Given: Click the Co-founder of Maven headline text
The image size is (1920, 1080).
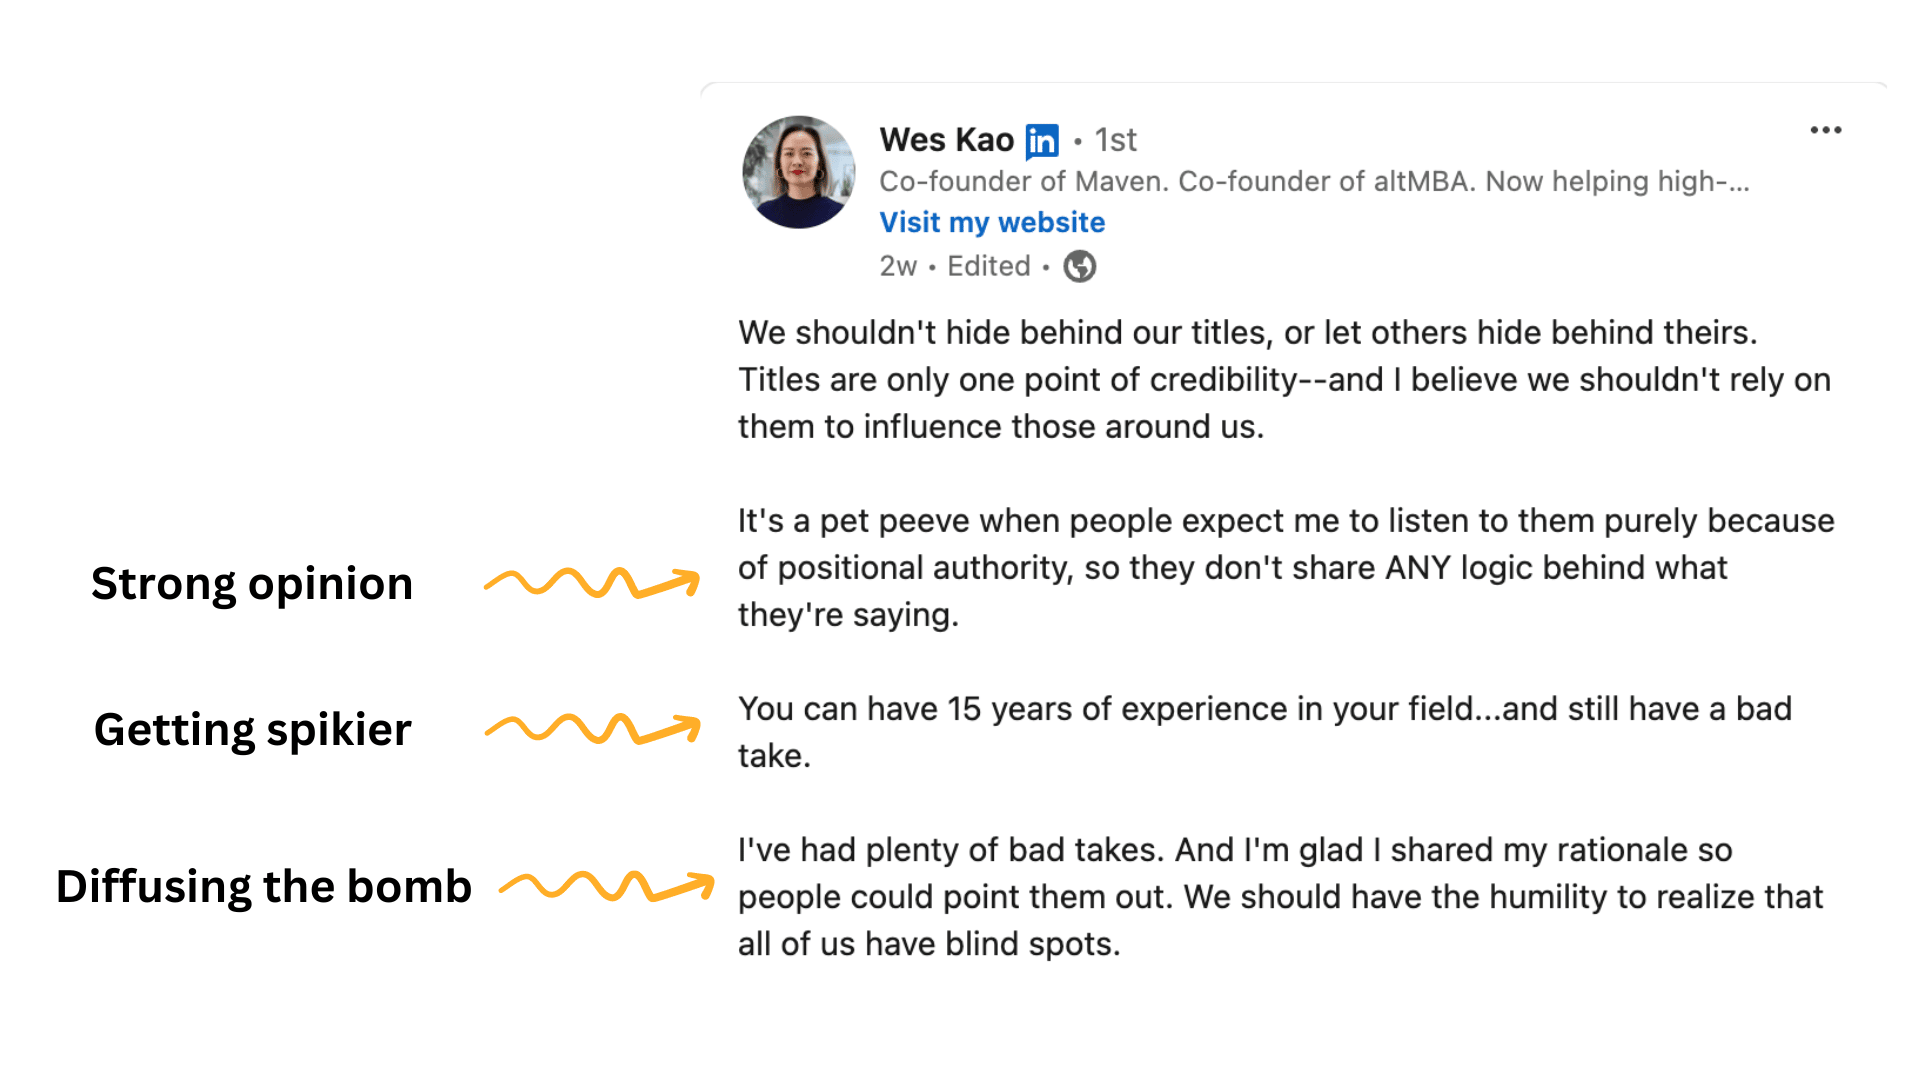Looking at the screenshot, I should pos(1314,181).
